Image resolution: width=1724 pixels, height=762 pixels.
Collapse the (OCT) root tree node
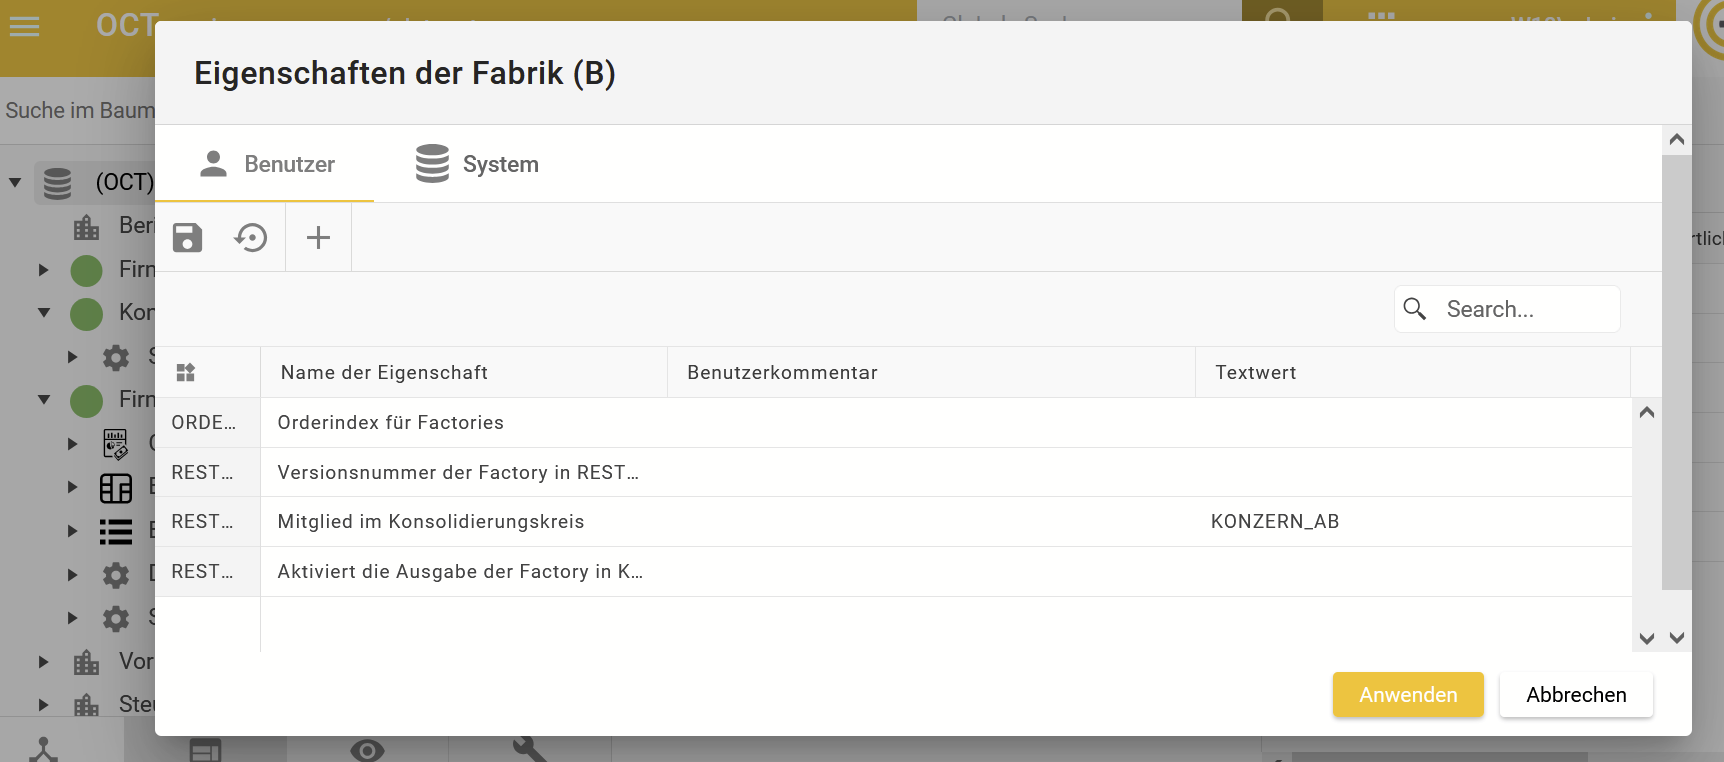[15, 182]
